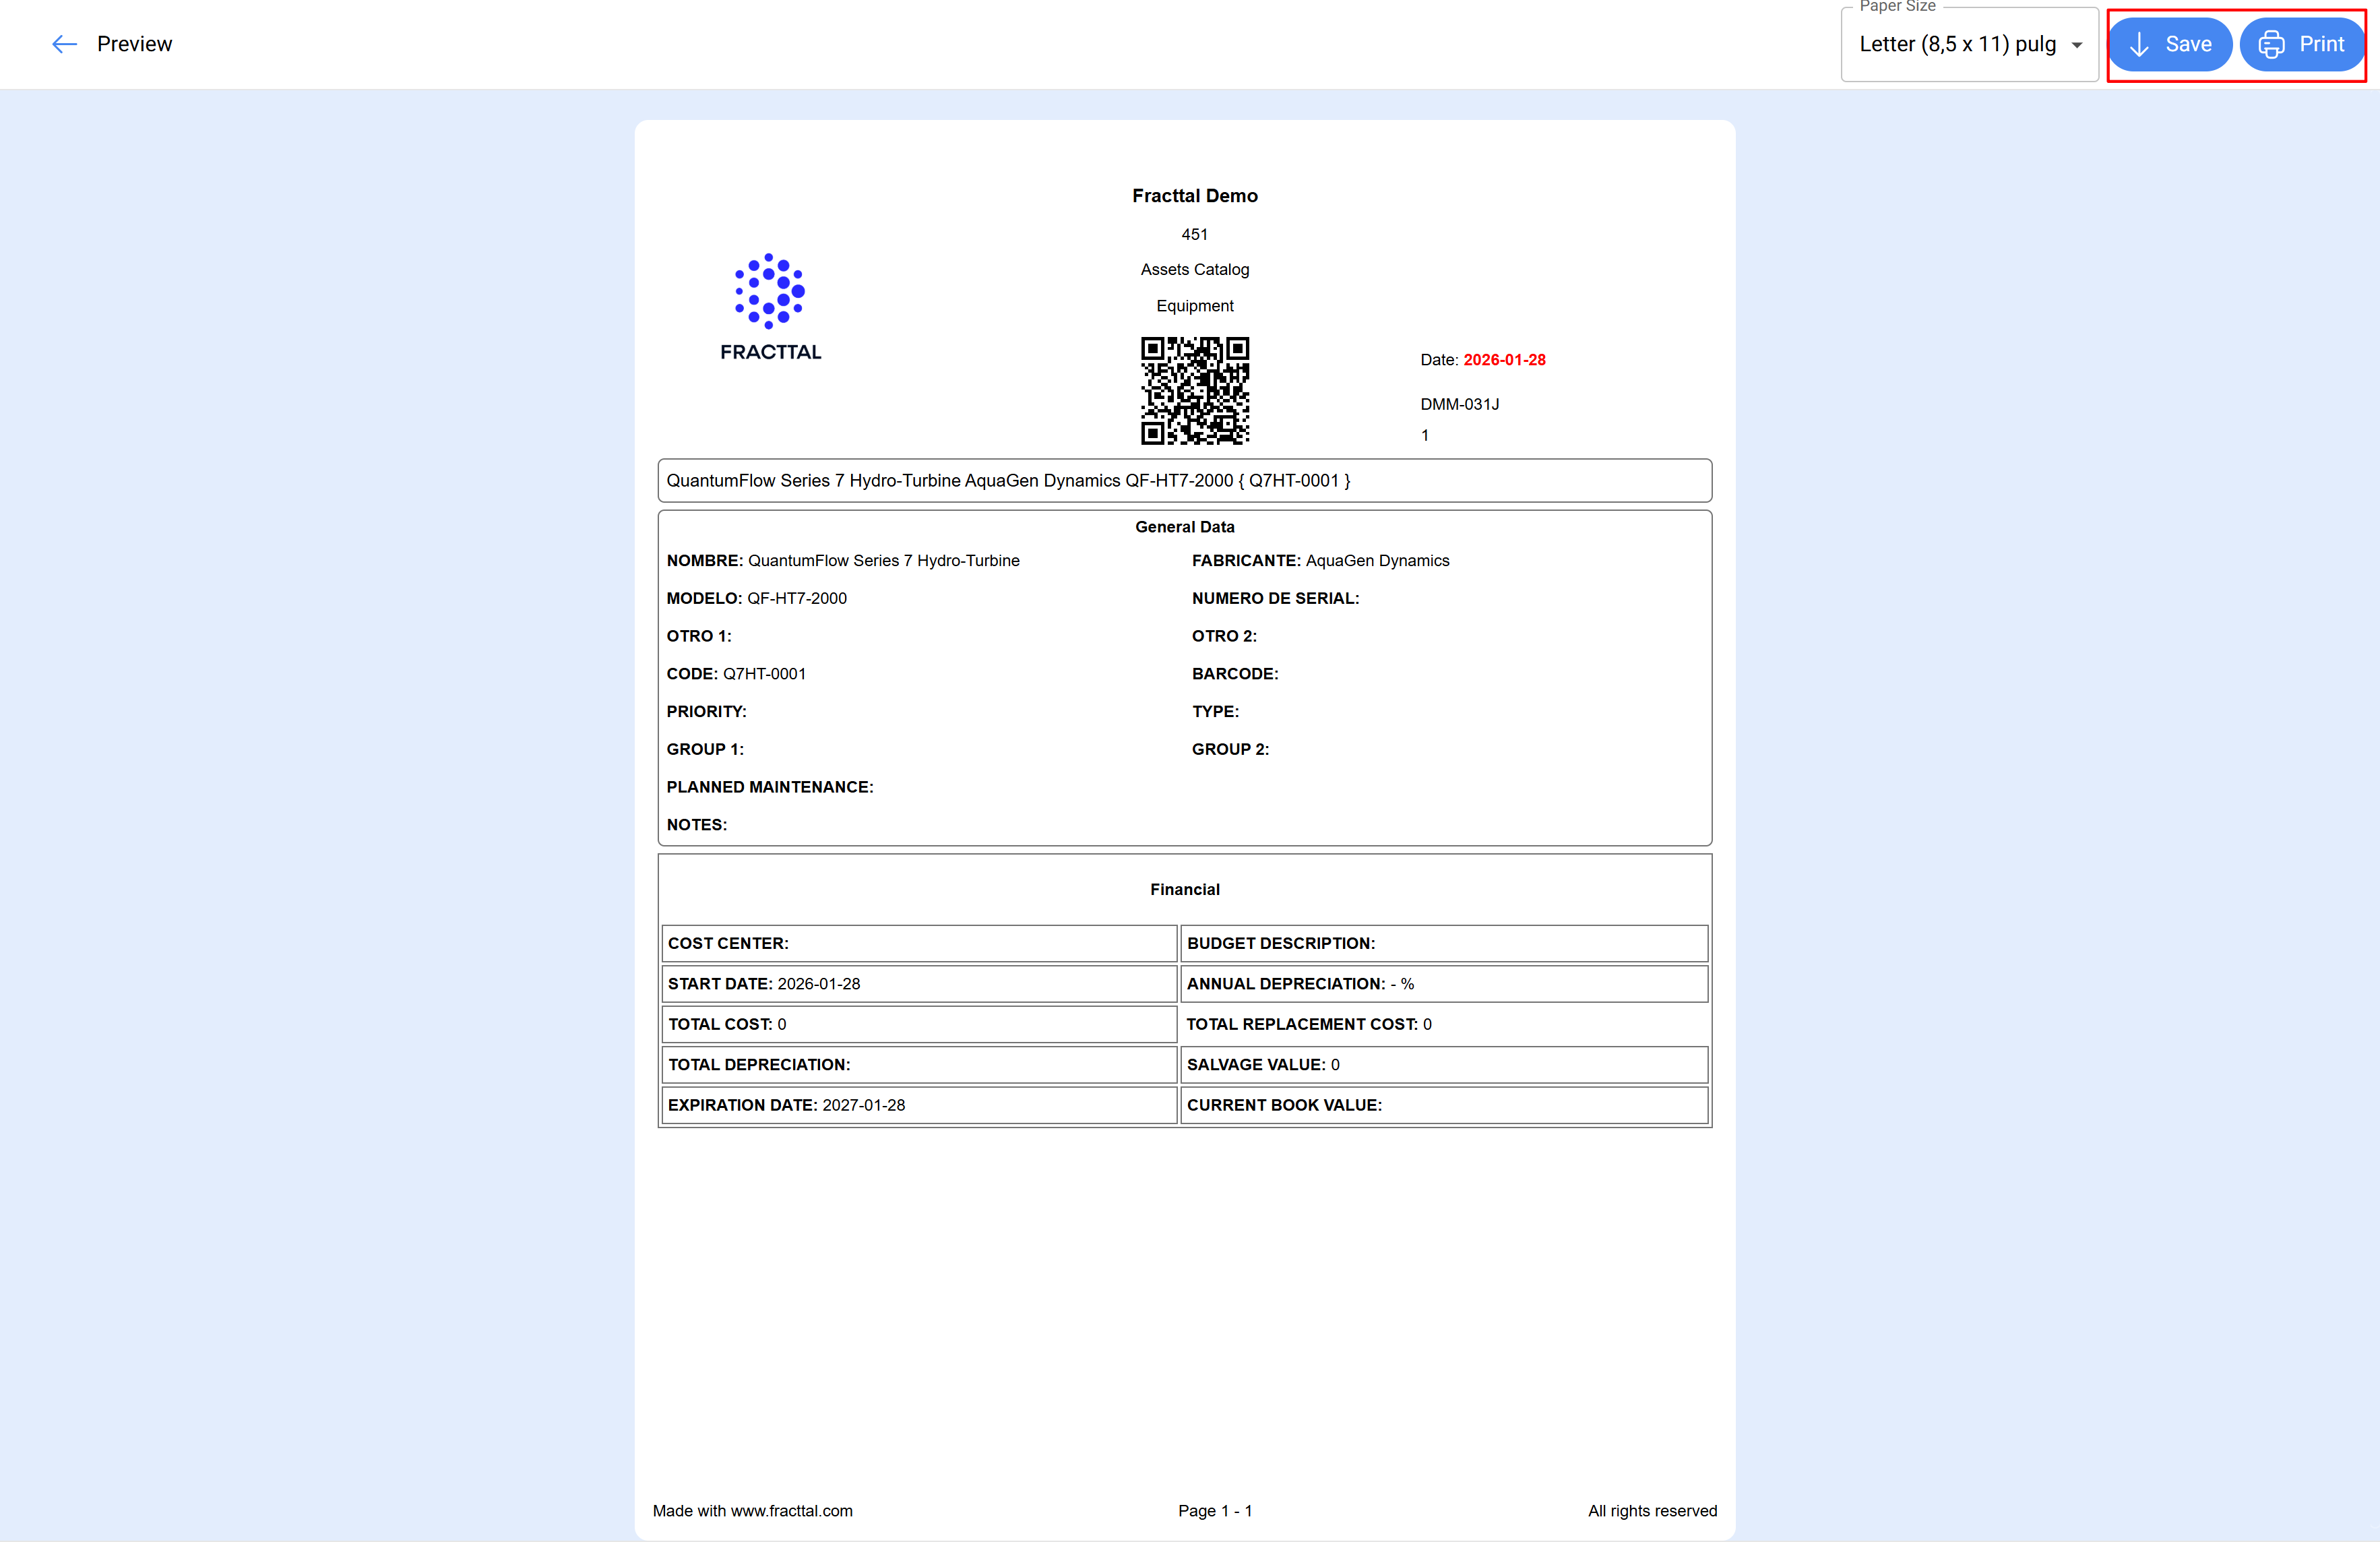Image resolution: width=2380 pixels, height=1542 pixels.
Task: Click the Page 1 - 1 footer indicator
Action: click(x=1215, y=1510)
